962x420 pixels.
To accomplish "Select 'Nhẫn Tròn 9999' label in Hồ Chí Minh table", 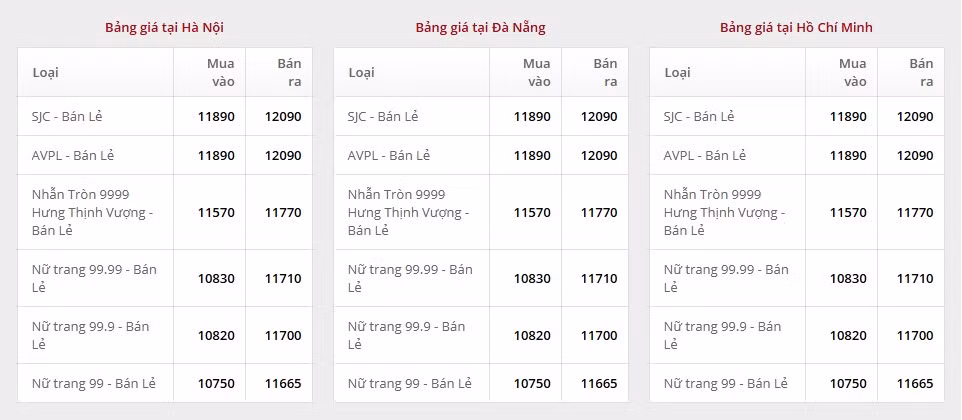I will click(712, 194).
